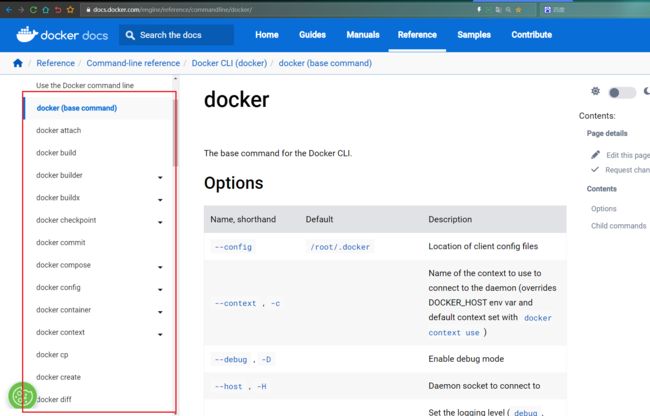650x416 pixels.
Task: Click the Command-line reference breadcrumb link
Action: 133,63
